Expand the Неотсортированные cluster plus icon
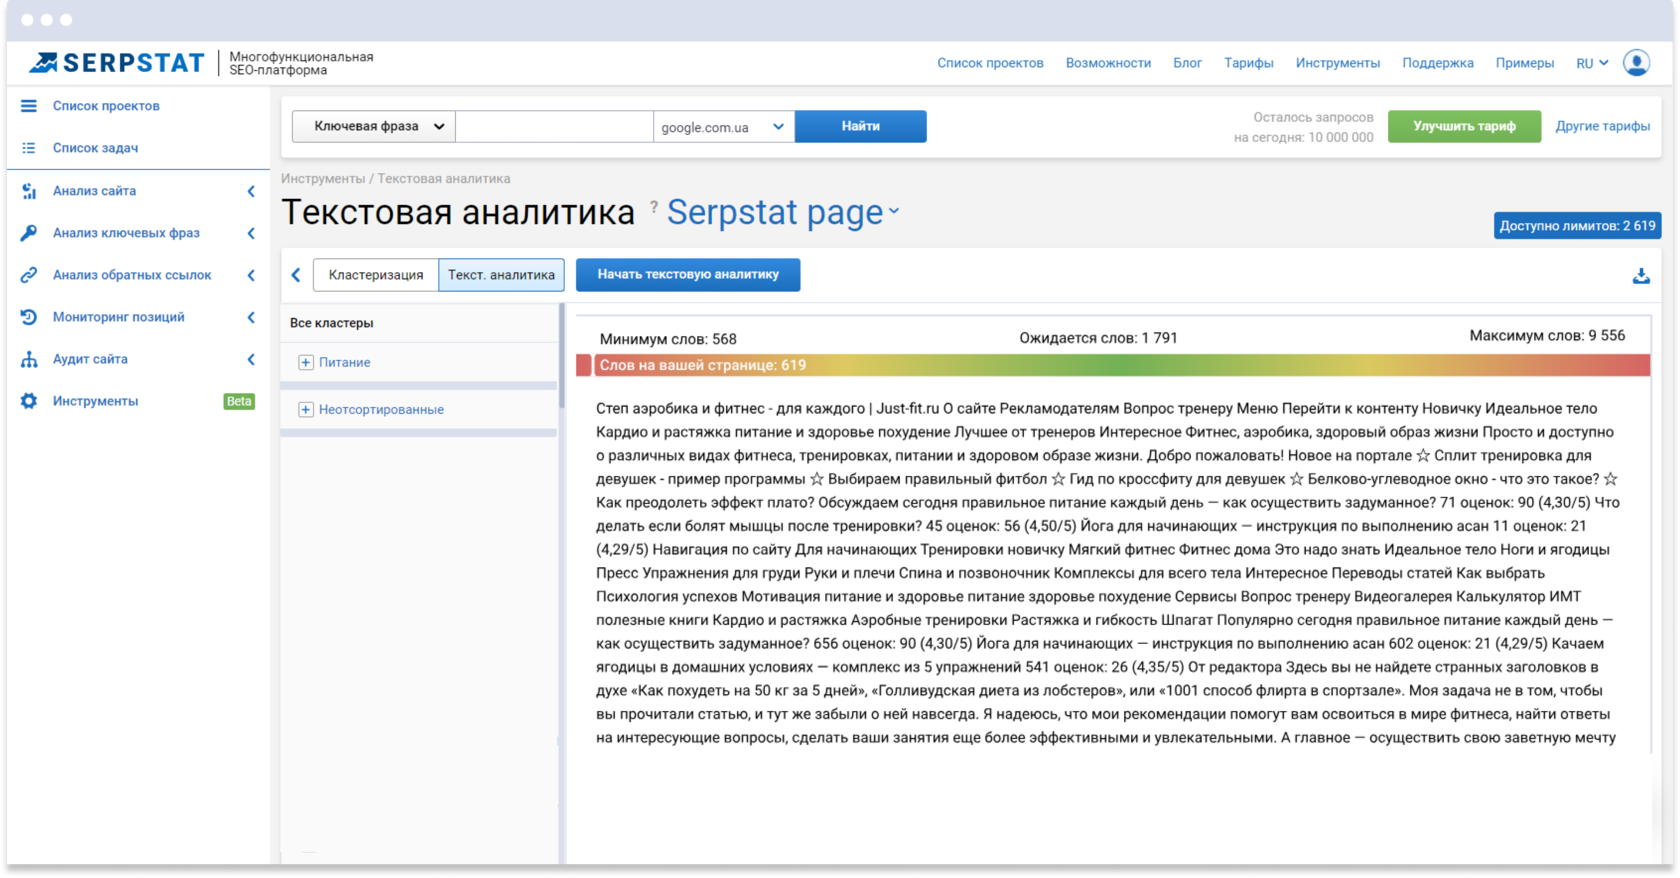1680x878 pixels. click(x=306, y=409)
